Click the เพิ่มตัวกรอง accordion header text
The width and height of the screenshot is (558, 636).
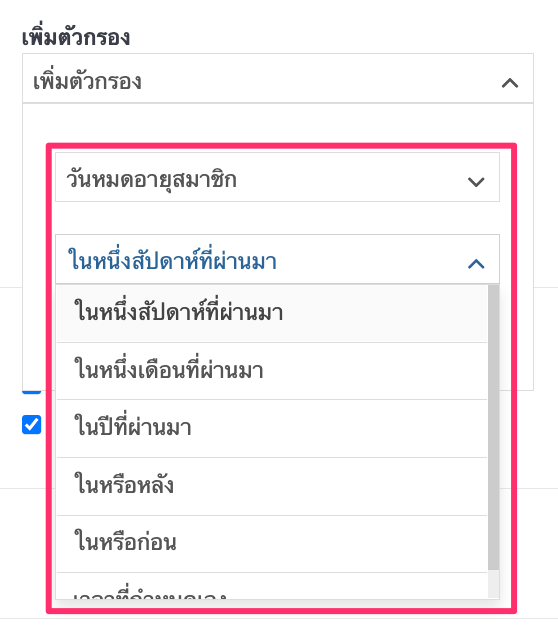(87, 81)
